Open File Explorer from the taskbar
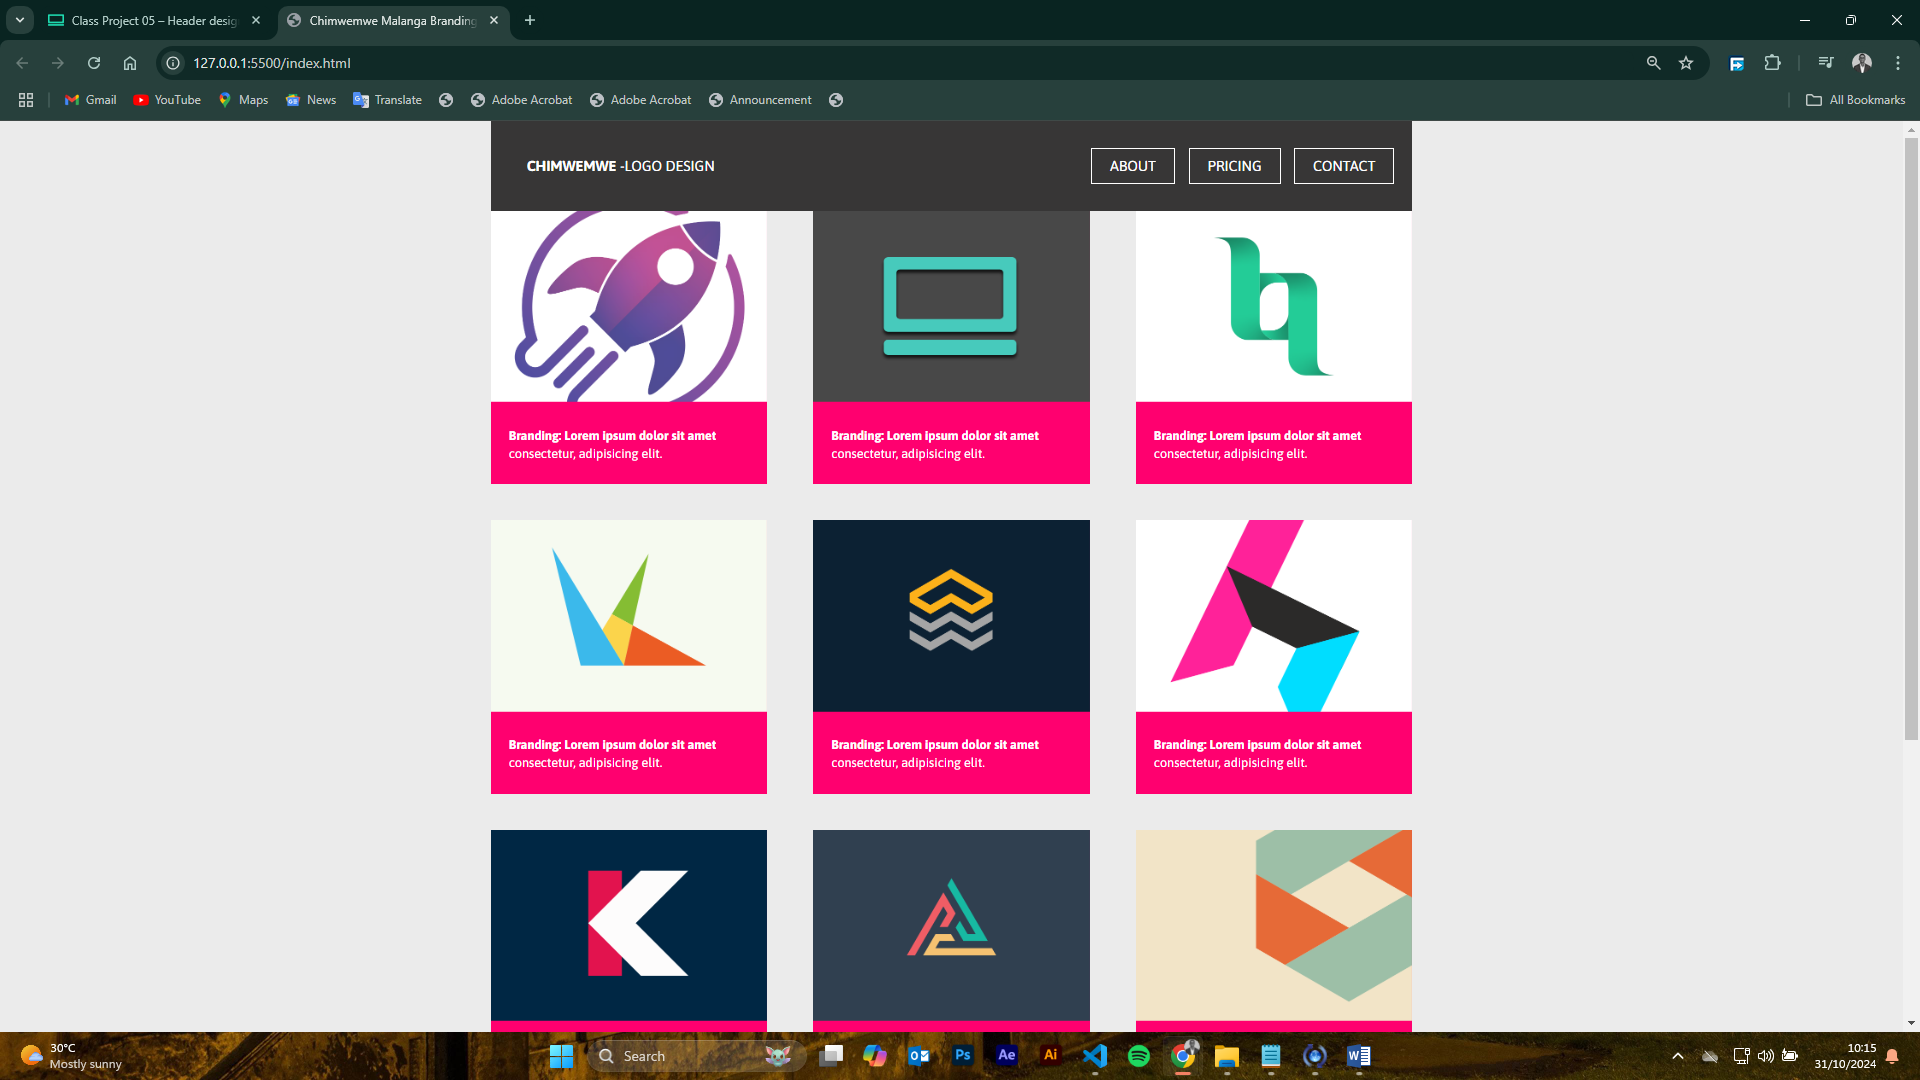 click(x=1227, y=1056)
